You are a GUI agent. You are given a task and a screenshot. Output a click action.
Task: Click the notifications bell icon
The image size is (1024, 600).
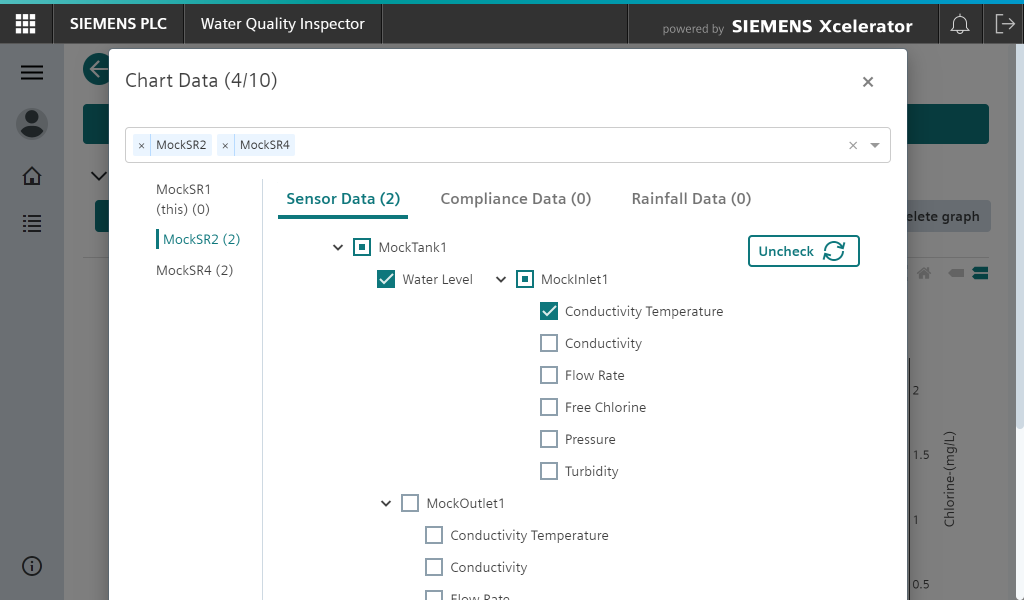click(x=959, y=23)
